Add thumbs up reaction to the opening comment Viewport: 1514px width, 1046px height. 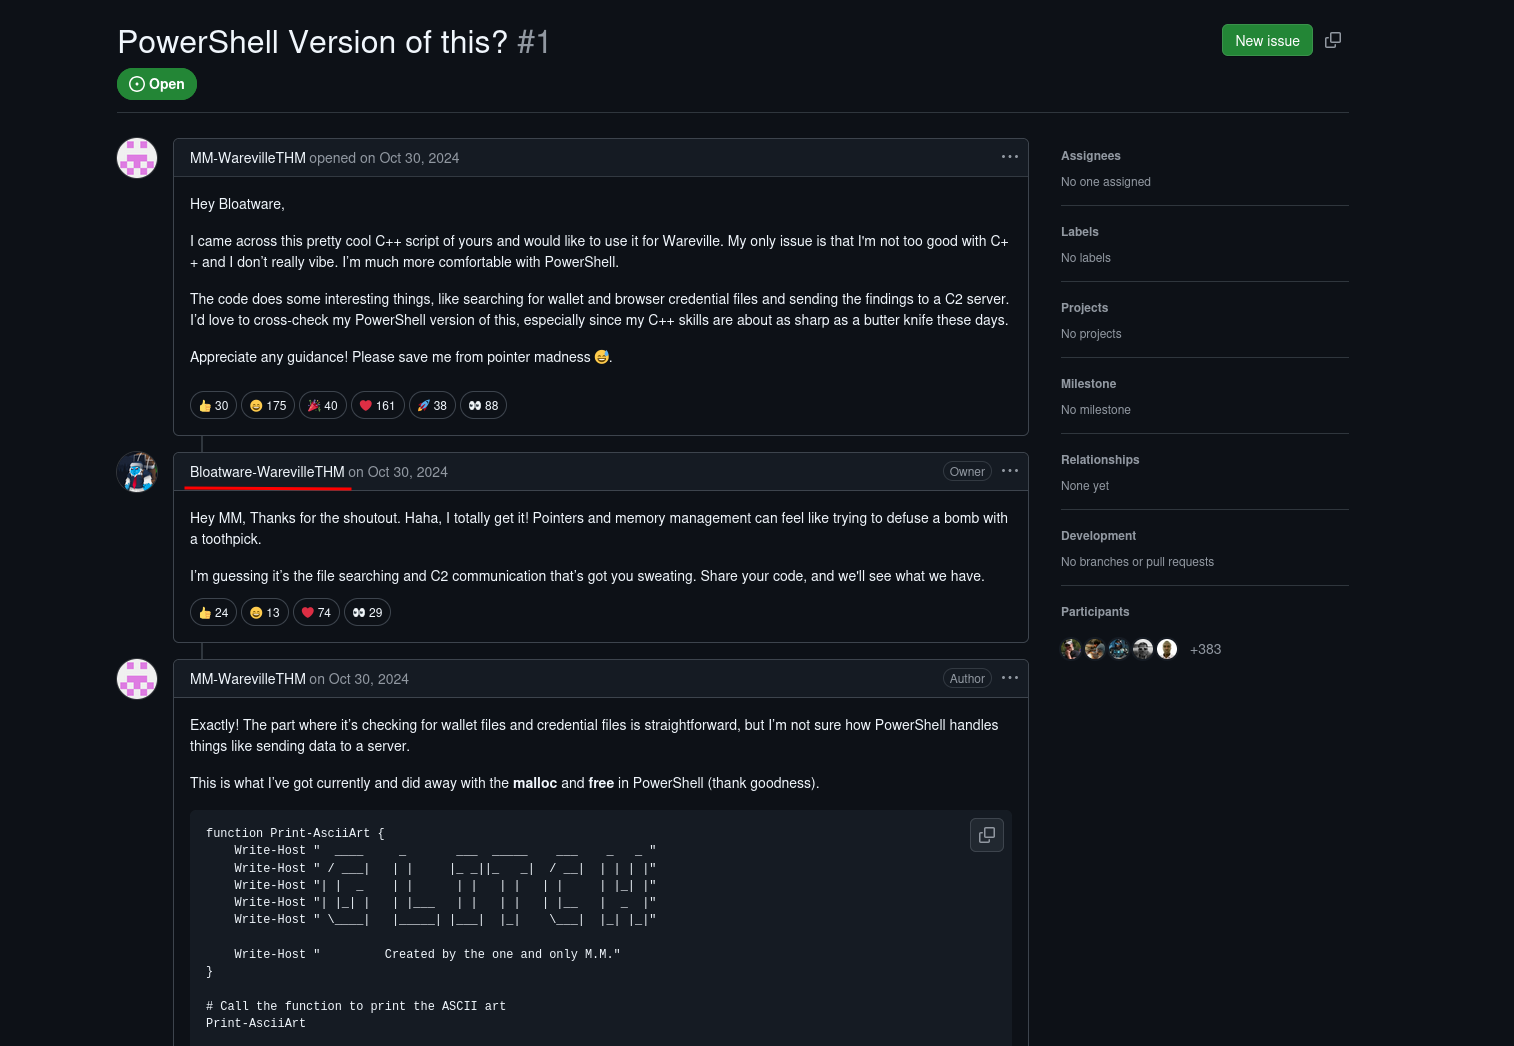213,405
